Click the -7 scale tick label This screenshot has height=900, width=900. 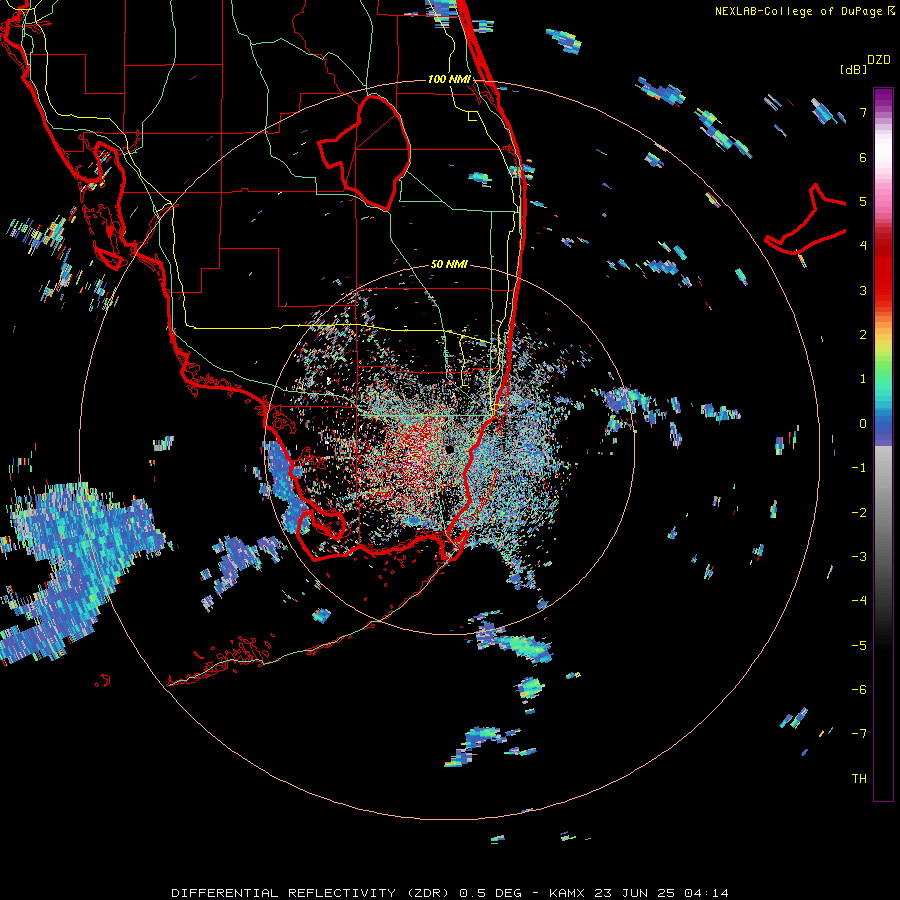859,734
